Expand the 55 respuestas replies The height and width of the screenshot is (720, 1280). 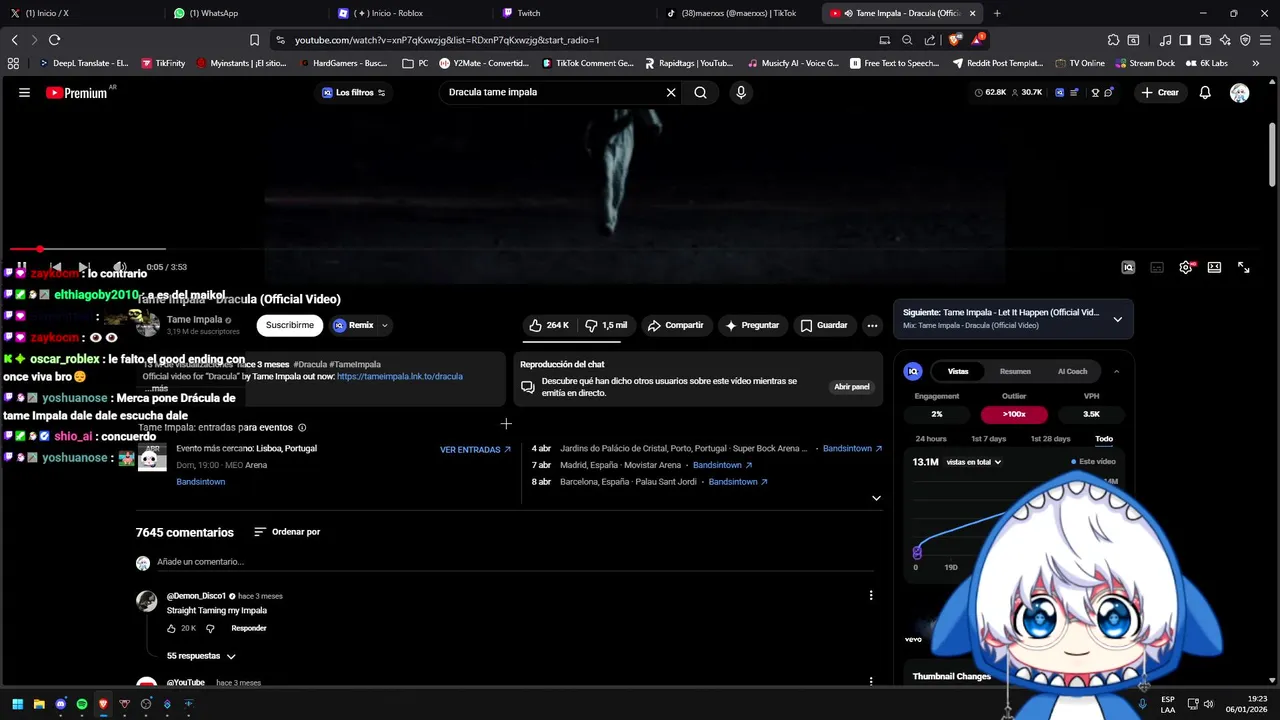click(201, 656)
